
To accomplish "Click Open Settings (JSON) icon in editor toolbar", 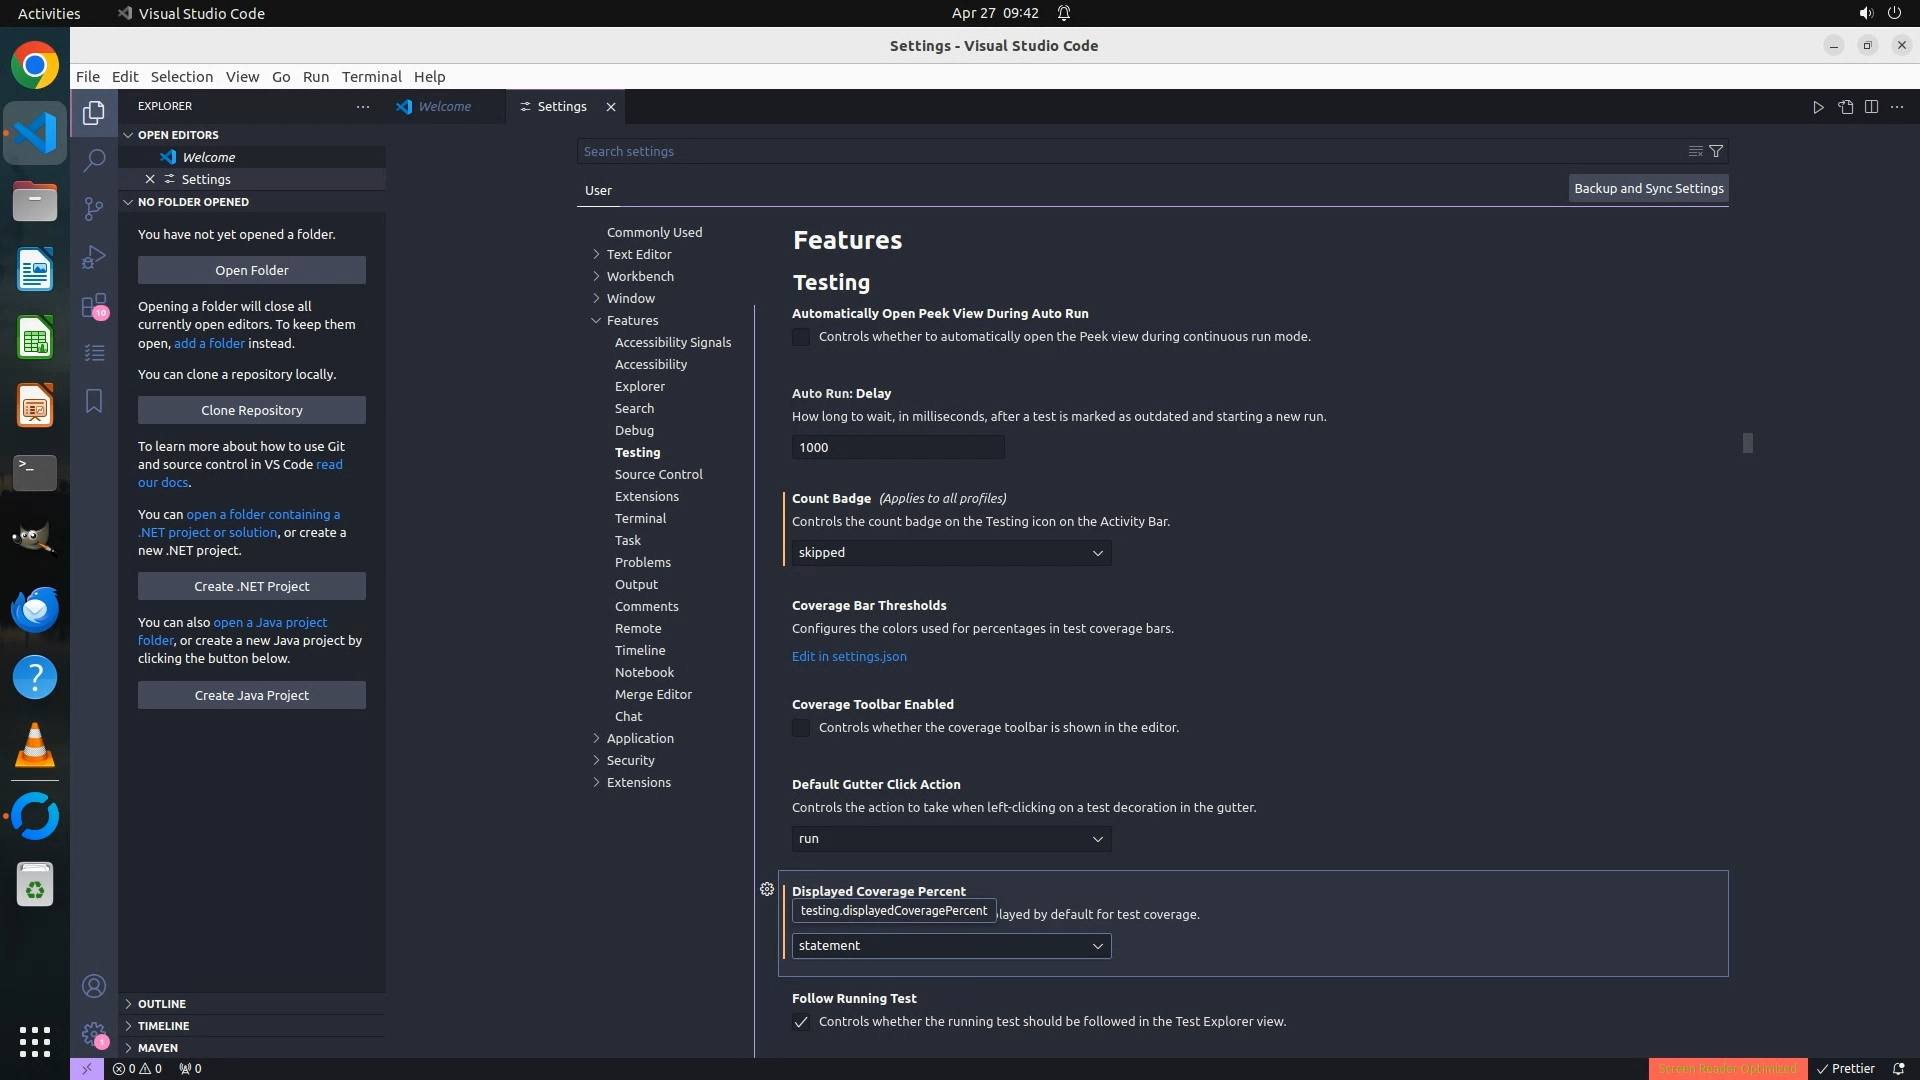I will click(1845, 107).
